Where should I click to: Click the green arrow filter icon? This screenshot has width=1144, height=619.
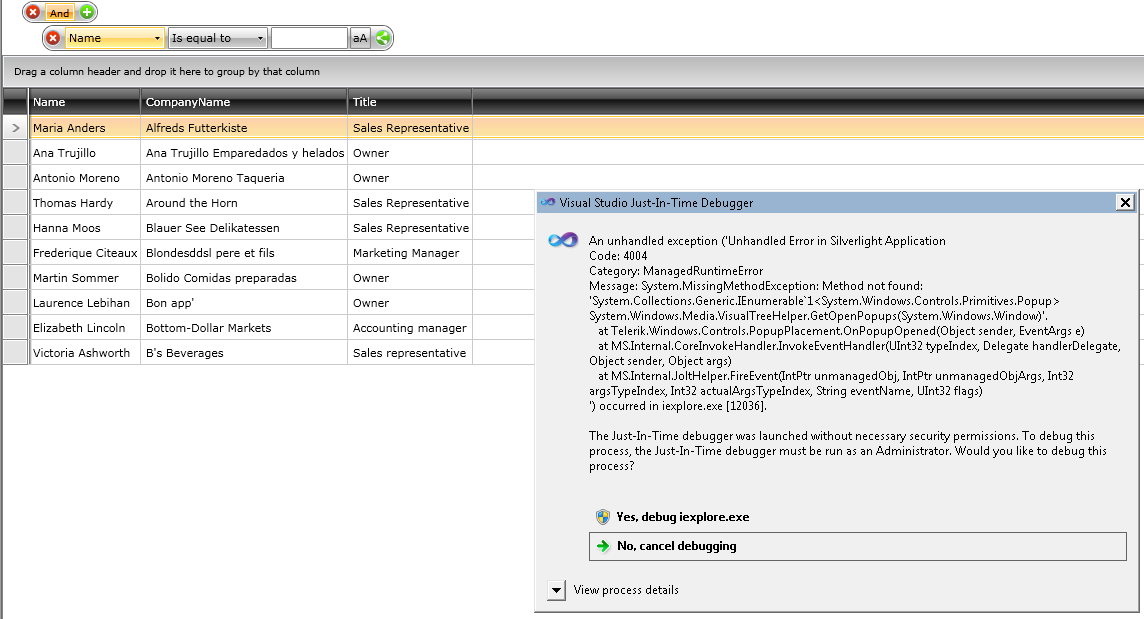tap(382, 38)
